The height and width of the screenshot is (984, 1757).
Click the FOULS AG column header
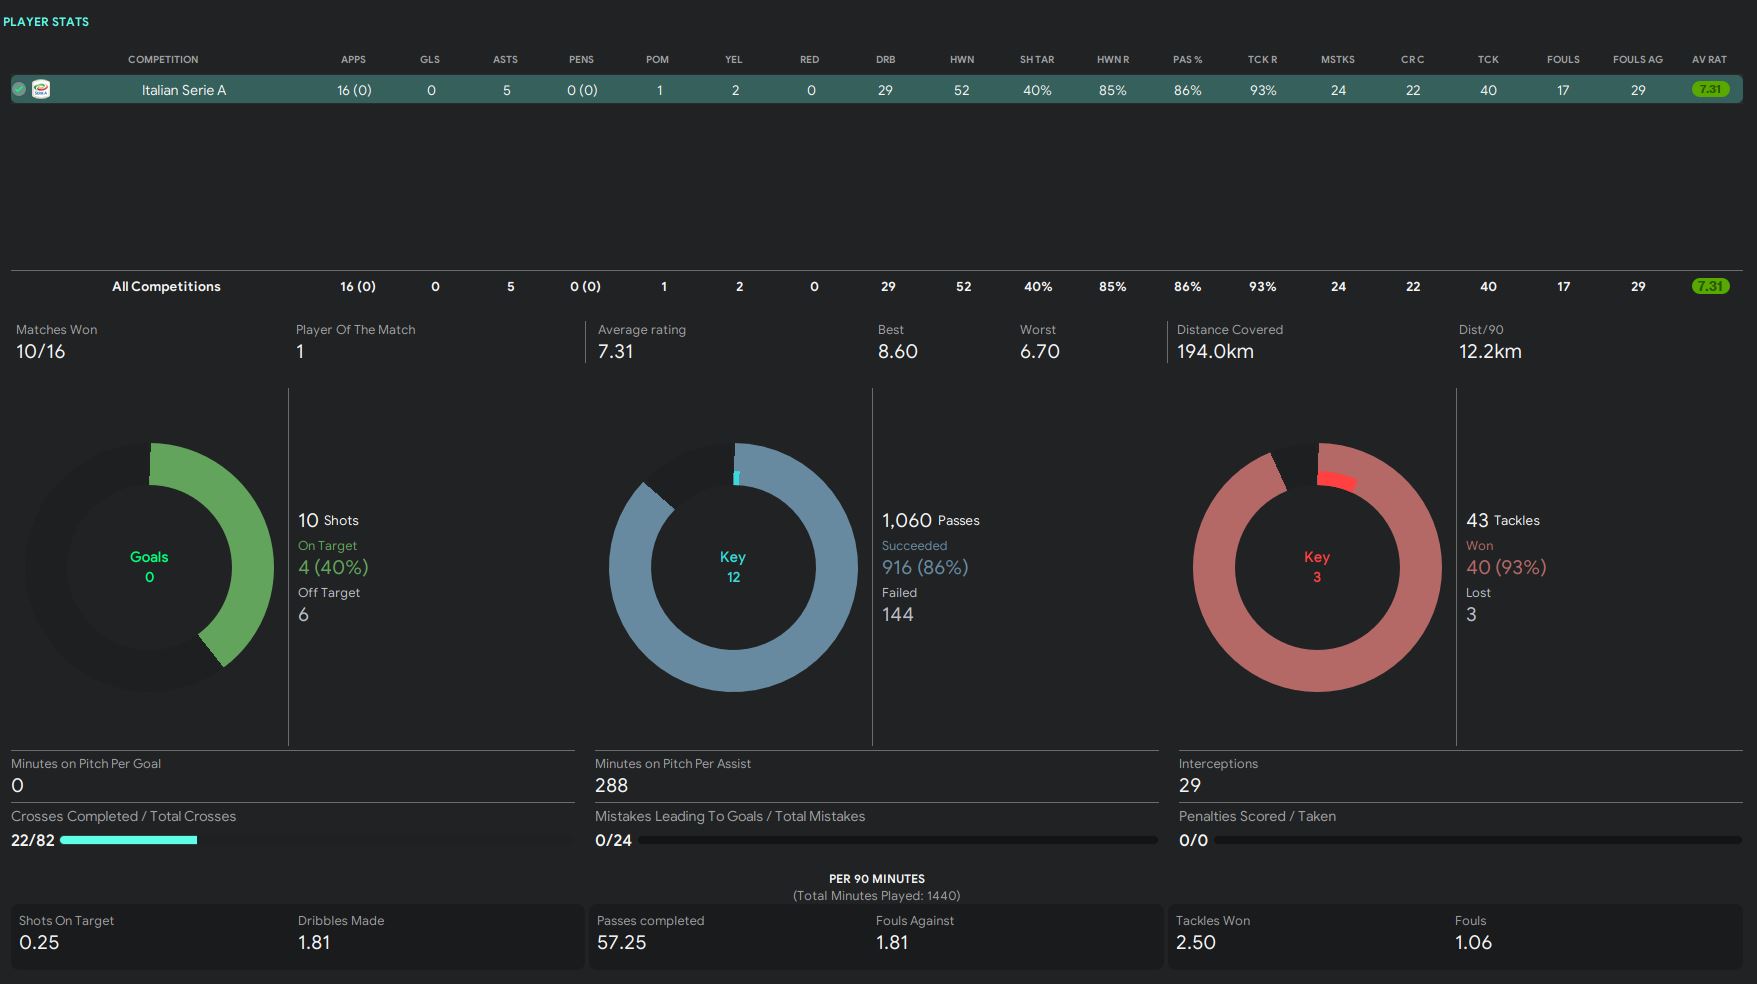pos(1637,59)
